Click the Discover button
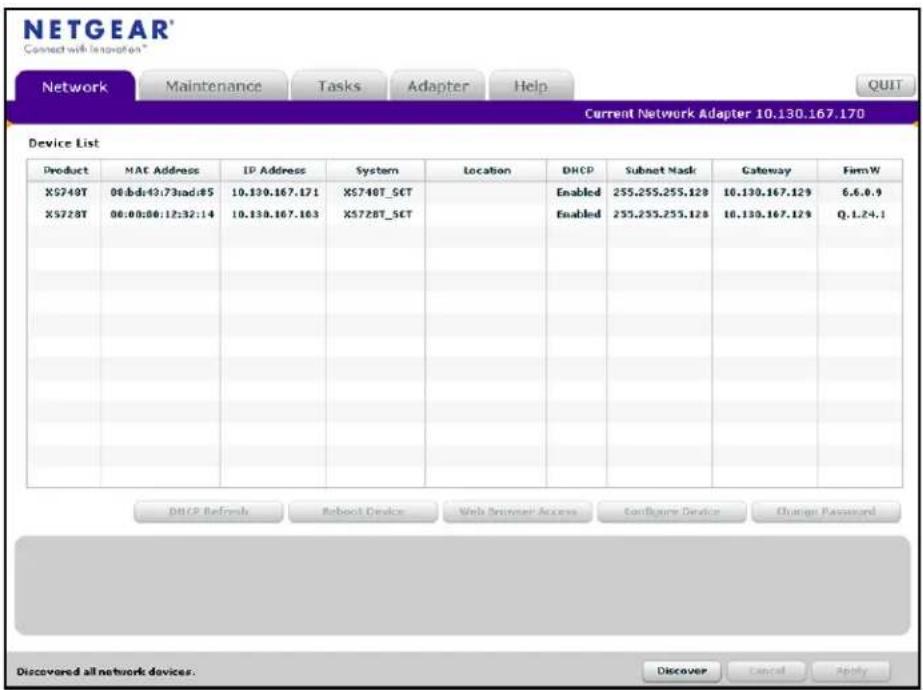 click(x=682, y=671)
